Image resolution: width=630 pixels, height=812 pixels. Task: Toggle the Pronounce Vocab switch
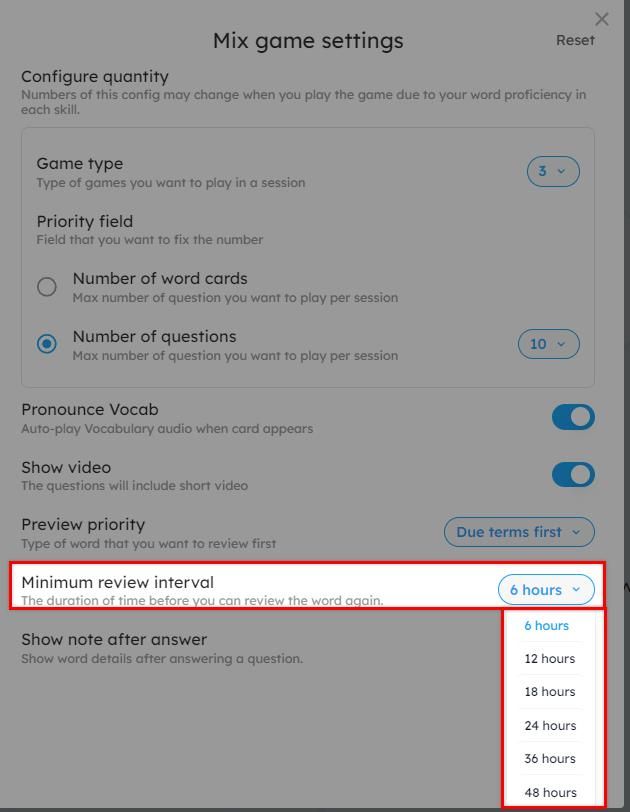(x=573, y=417)
